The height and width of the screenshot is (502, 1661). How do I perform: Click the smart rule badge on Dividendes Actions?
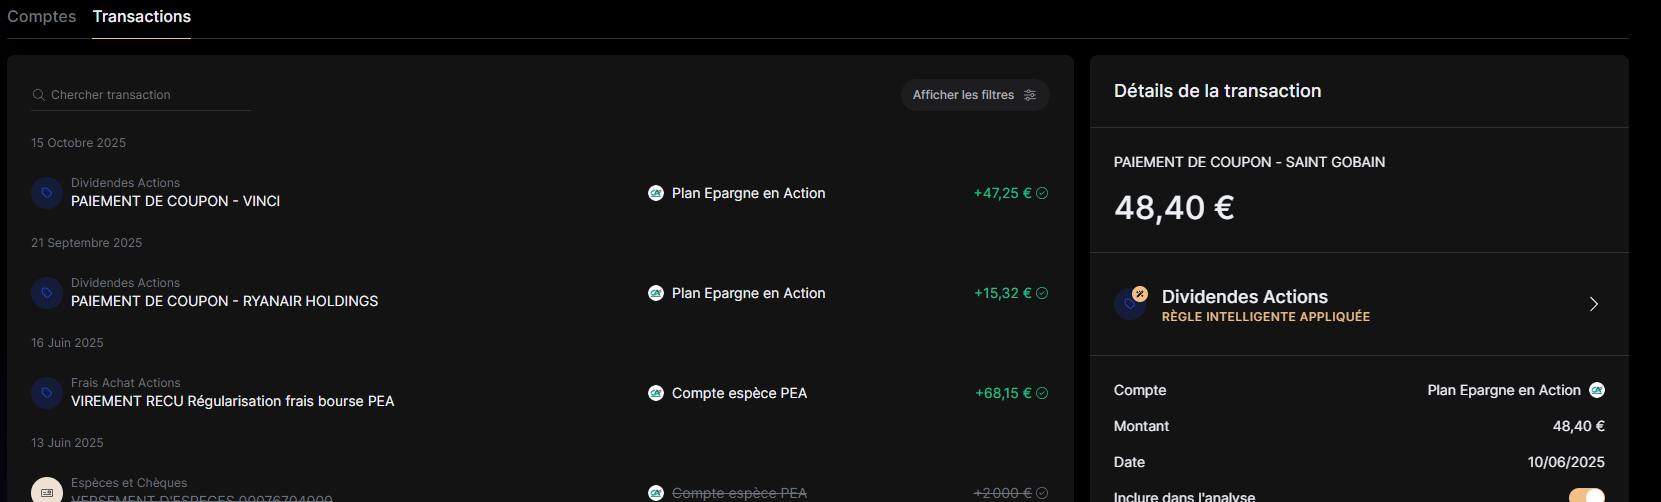click(x=1140, y=294)
